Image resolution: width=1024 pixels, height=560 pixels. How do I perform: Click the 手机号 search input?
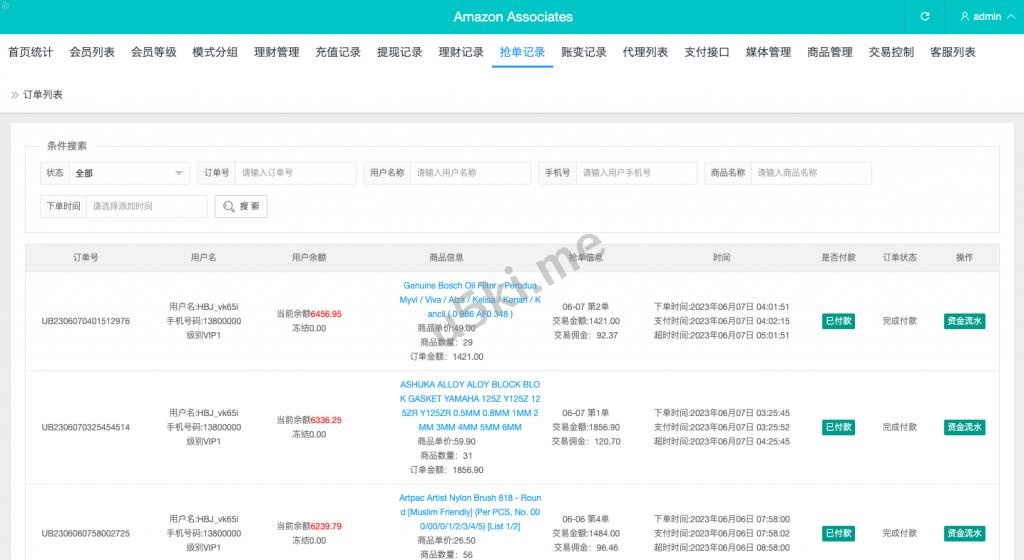pos(636,173)
